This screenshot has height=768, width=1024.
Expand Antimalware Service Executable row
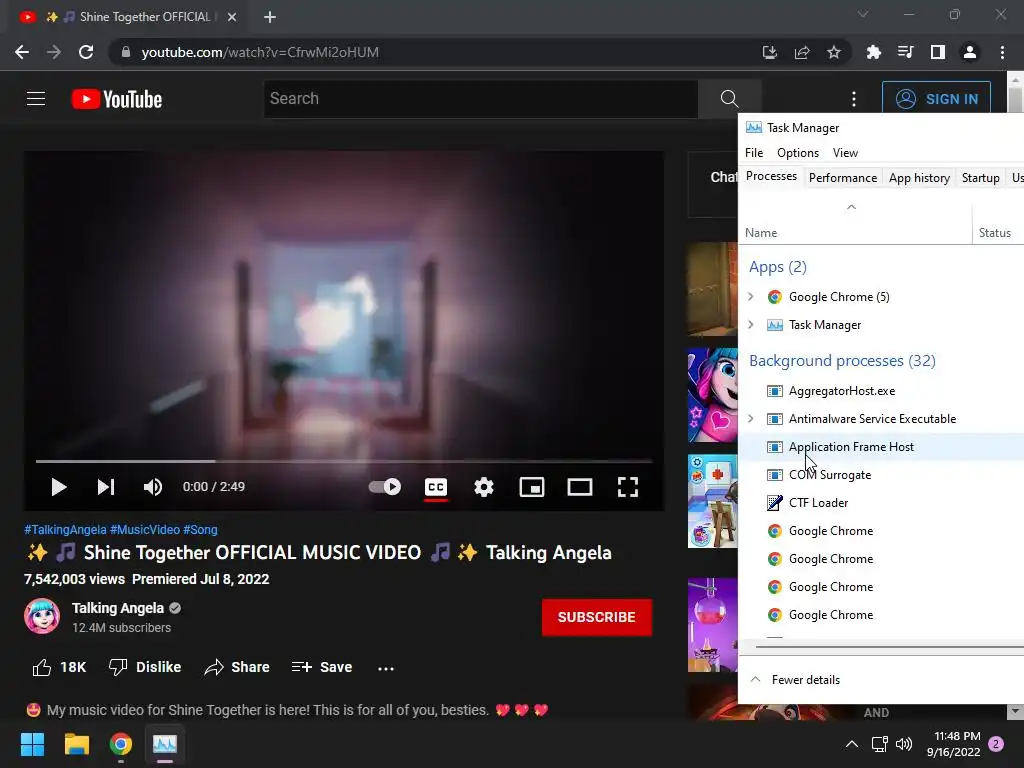751,419
